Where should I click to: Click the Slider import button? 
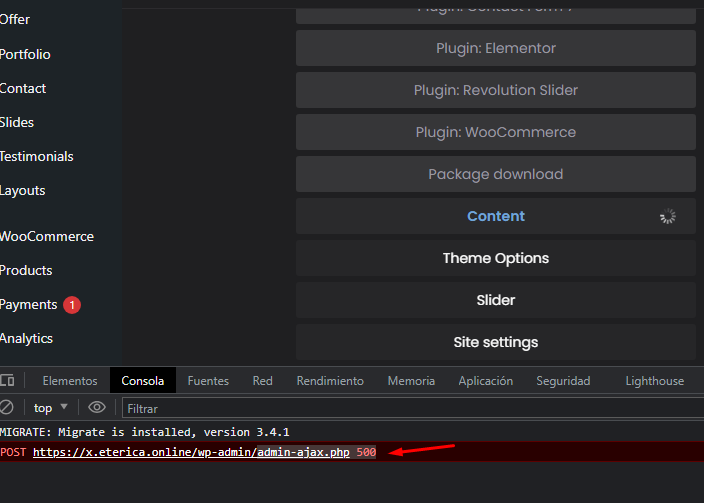point(496,300)
